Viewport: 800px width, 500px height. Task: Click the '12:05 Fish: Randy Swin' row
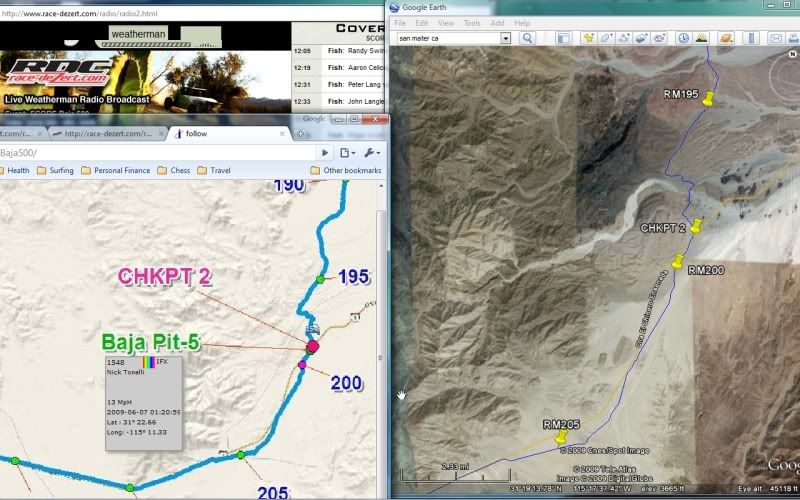point(338,51)
